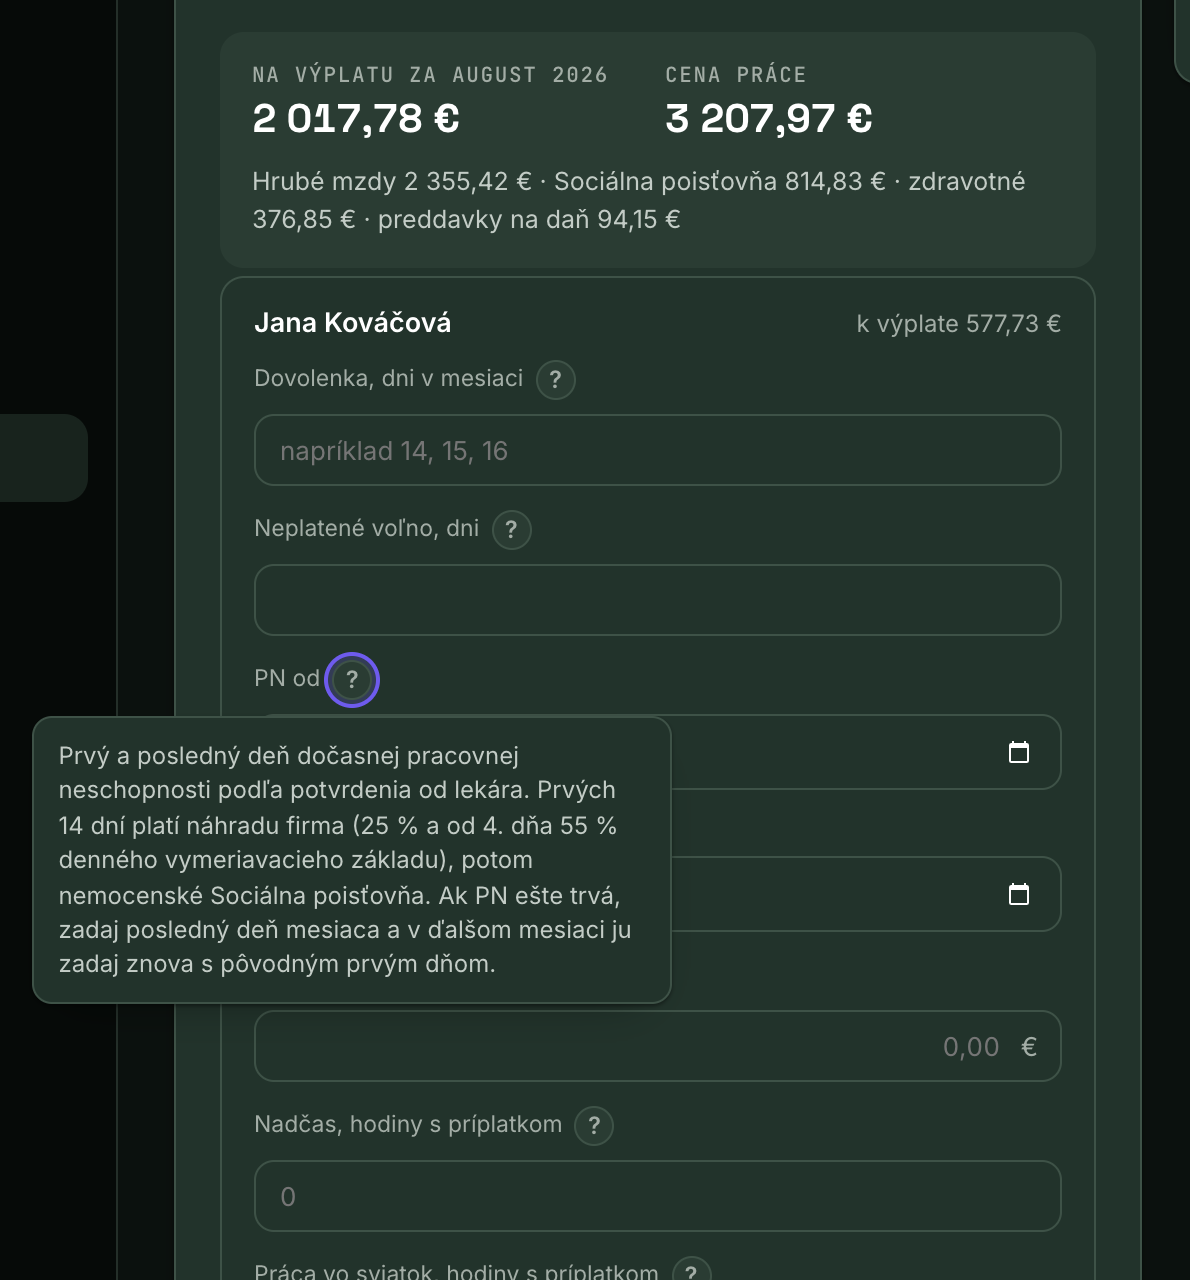Open calendar picker in PN od date field
The height and width of the screenshot is (1280, 1190).
click(1019, 752)
